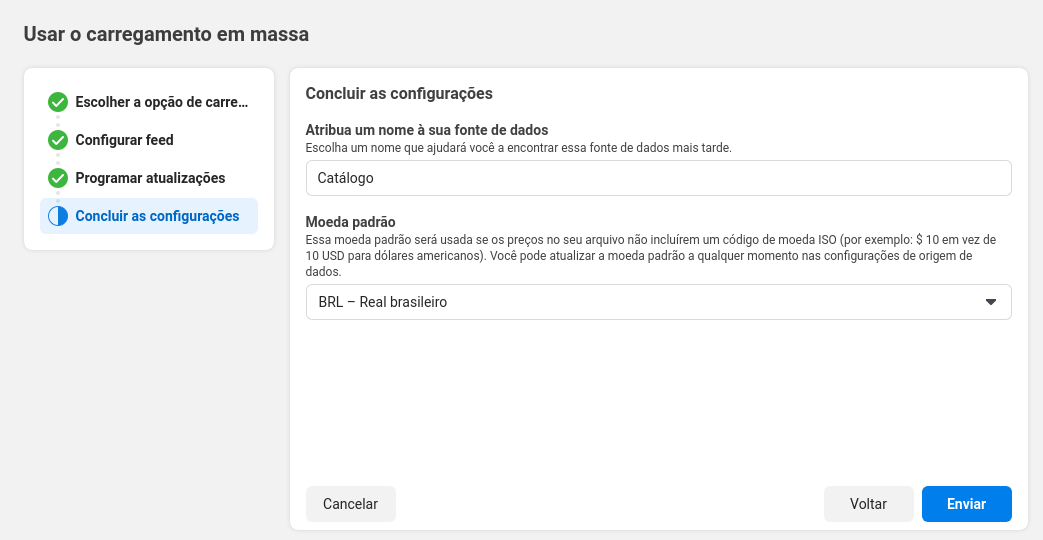This screenshot has width=1043, height=540.
Task: Click the page heading 'Usar o carregamento em massa'
Action: click(166, 34)
